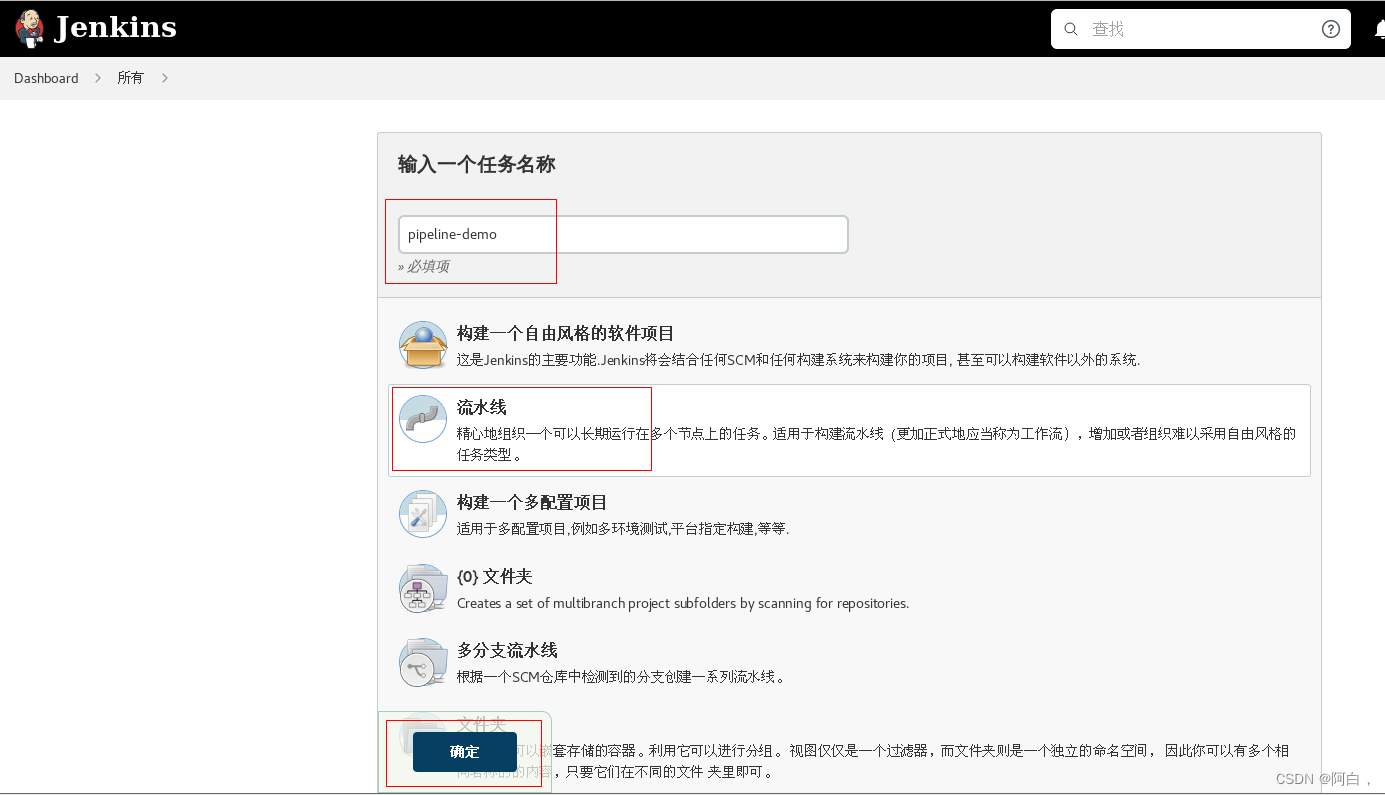
Task: Open the Dashboard breadcrumb menu
Action: pos(46,77)
